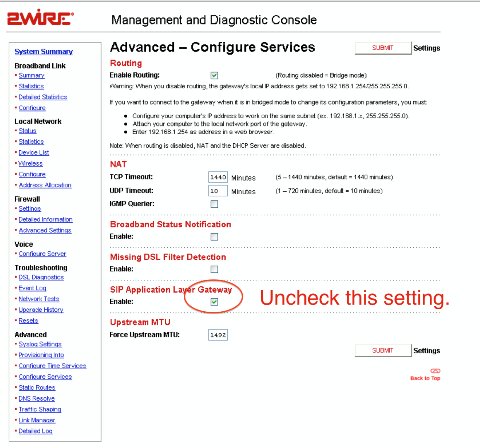Focus the UDP Timeout input field
This screenshot has height=445, width=480.
[x=218, y=191]
